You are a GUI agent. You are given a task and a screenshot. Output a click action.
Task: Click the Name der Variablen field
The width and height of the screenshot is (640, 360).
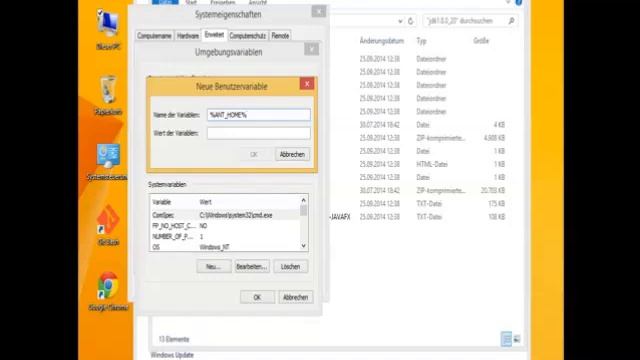[x=259, y=115]
